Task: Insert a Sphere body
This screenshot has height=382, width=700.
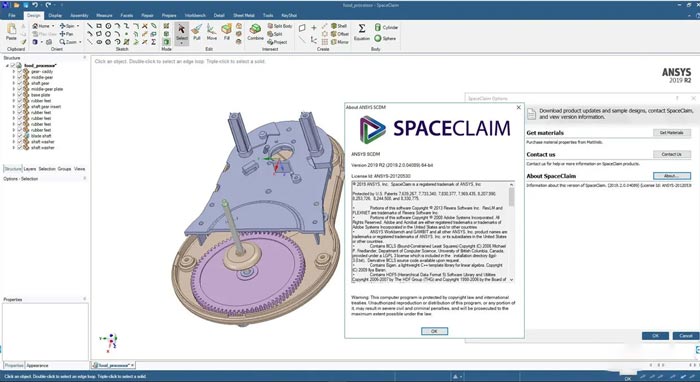Action: pos(385,38)
